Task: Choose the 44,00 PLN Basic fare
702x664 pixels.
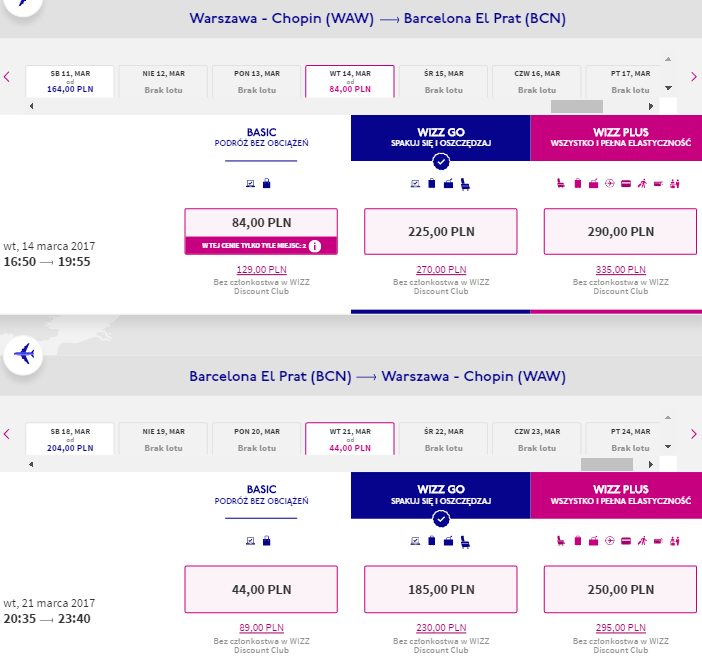Action: click(x=261, y=589)
